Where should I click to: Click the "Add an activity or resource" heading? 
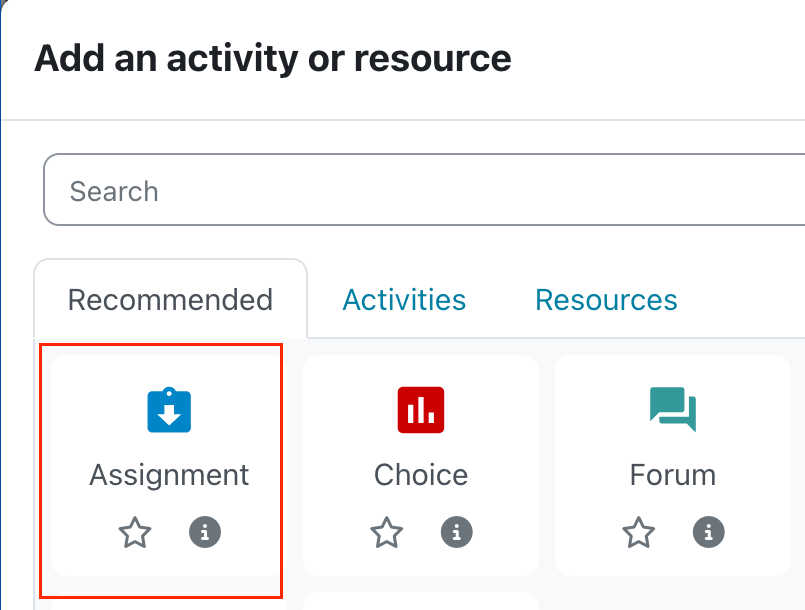click(272, 58)
